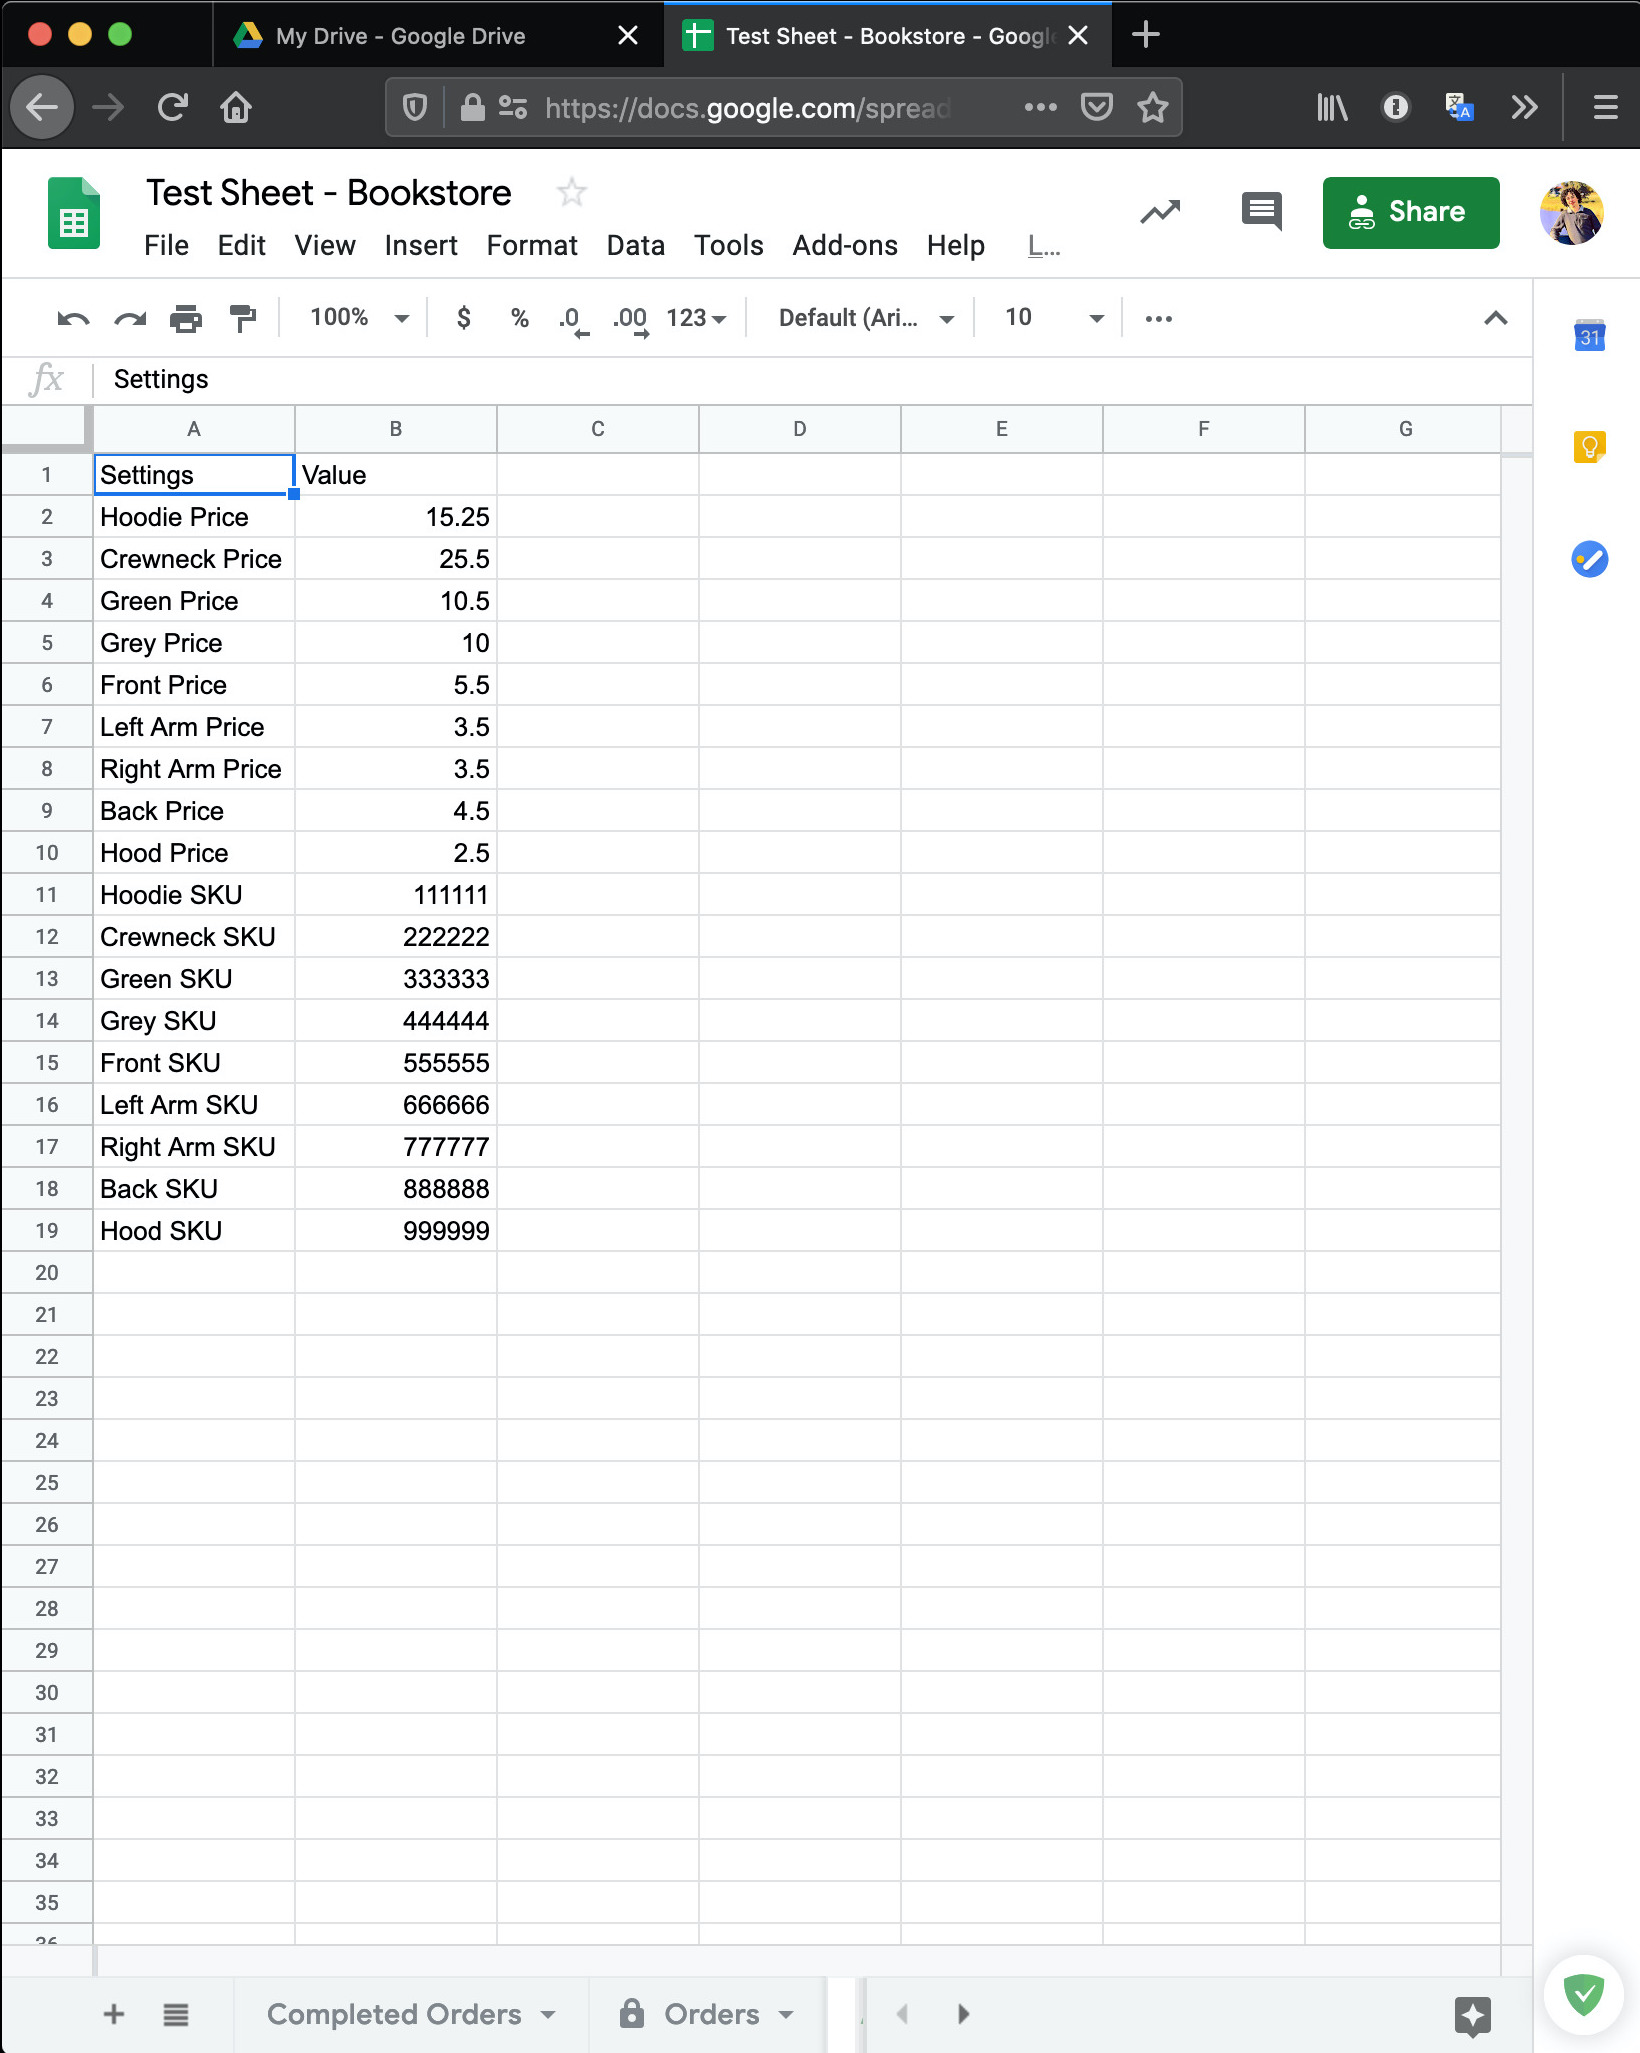Select cell B2 with value 15.25
This screenshot has width=1640, height=2053.
[x=396, y=517]
